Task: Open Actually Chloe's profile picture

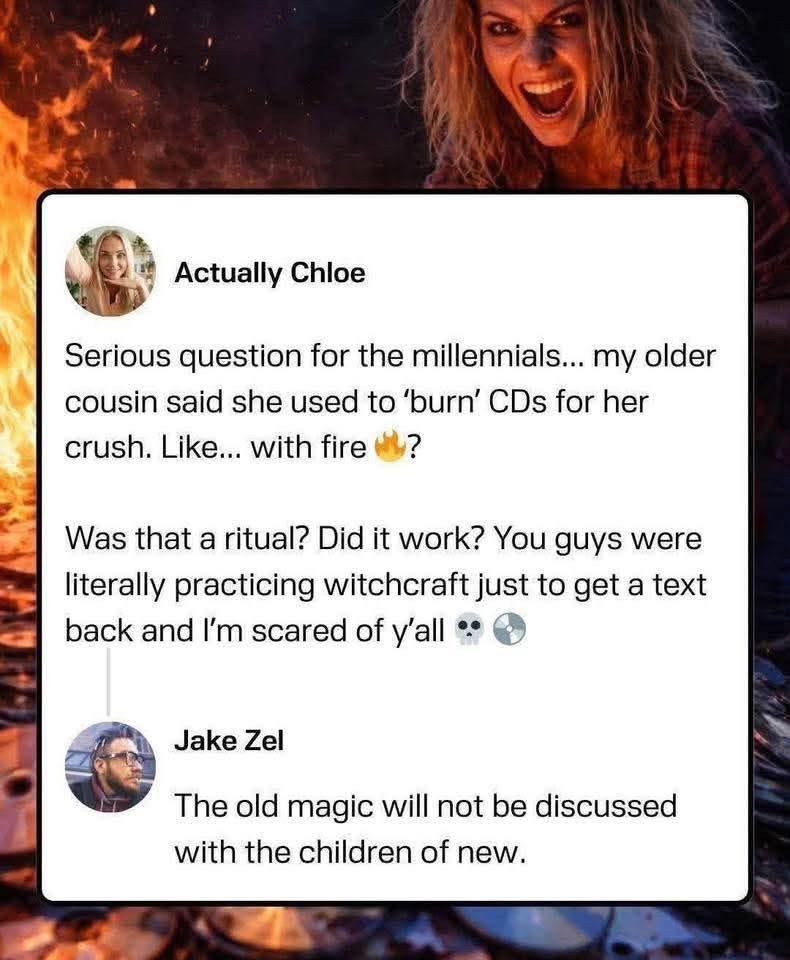Action: tap(110, 271)
